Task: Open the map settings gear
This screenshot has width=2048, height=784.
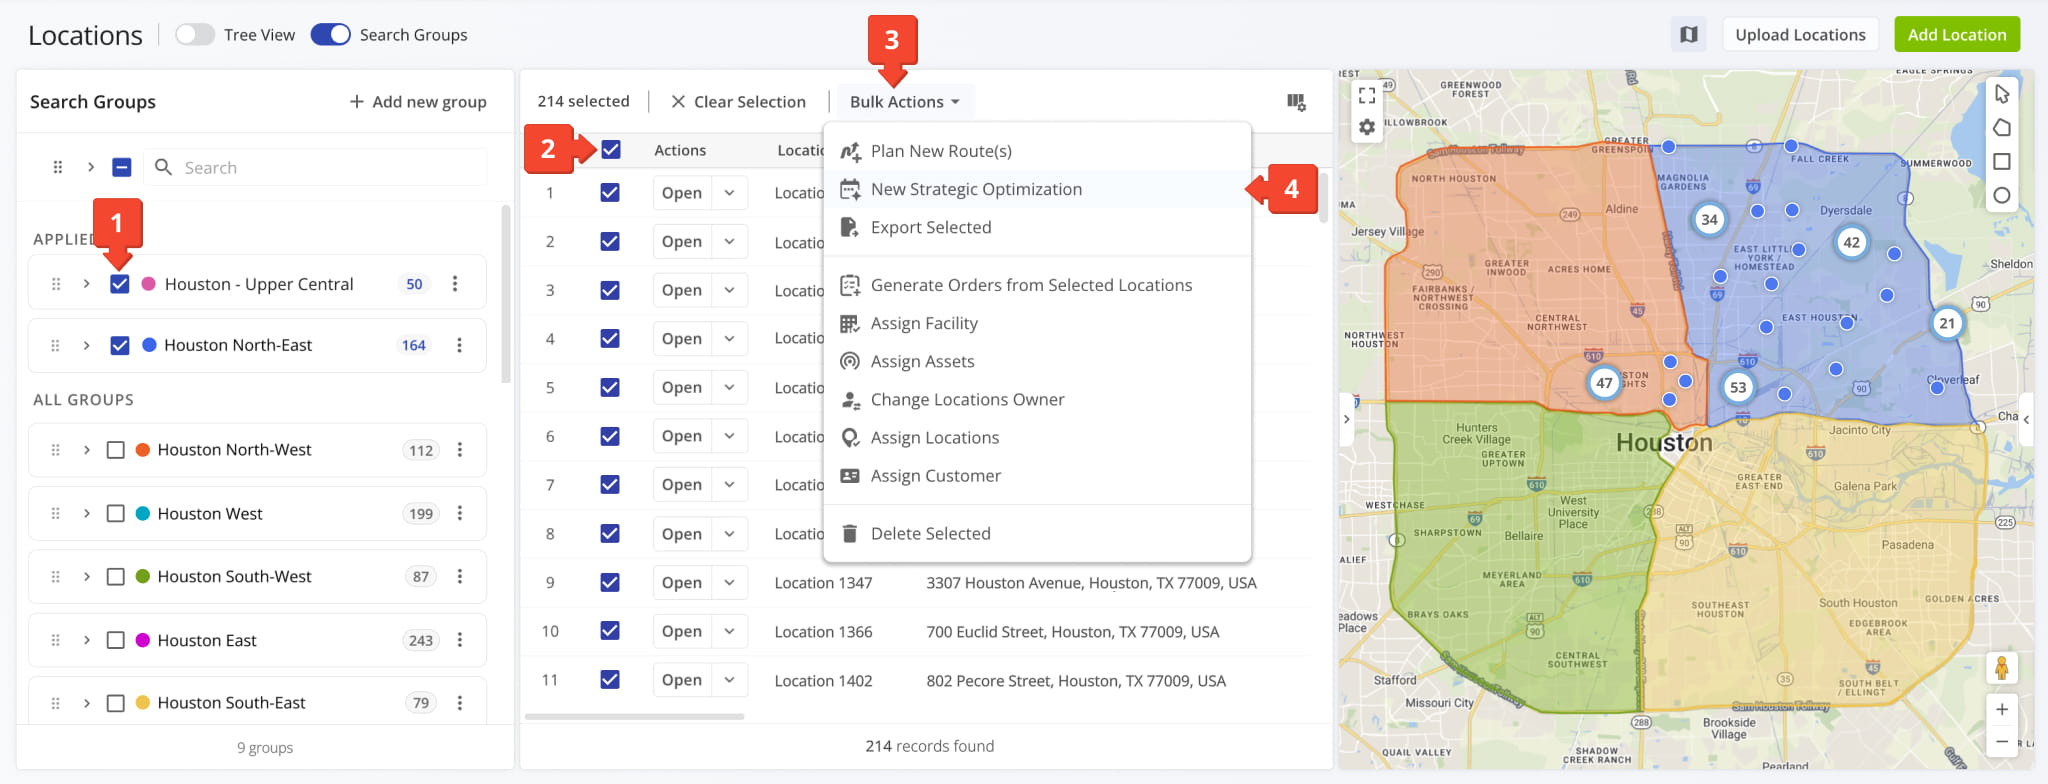Action: (x=1367, y=128)
